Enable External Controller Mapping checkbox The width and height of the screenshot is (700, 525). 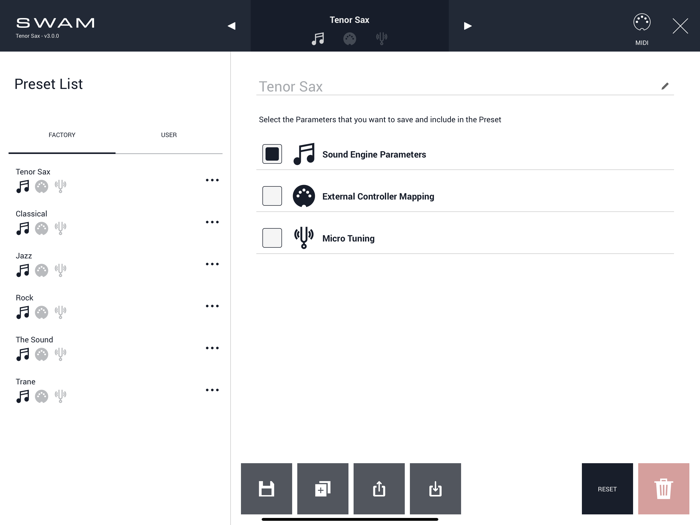(x=272, y=196)
